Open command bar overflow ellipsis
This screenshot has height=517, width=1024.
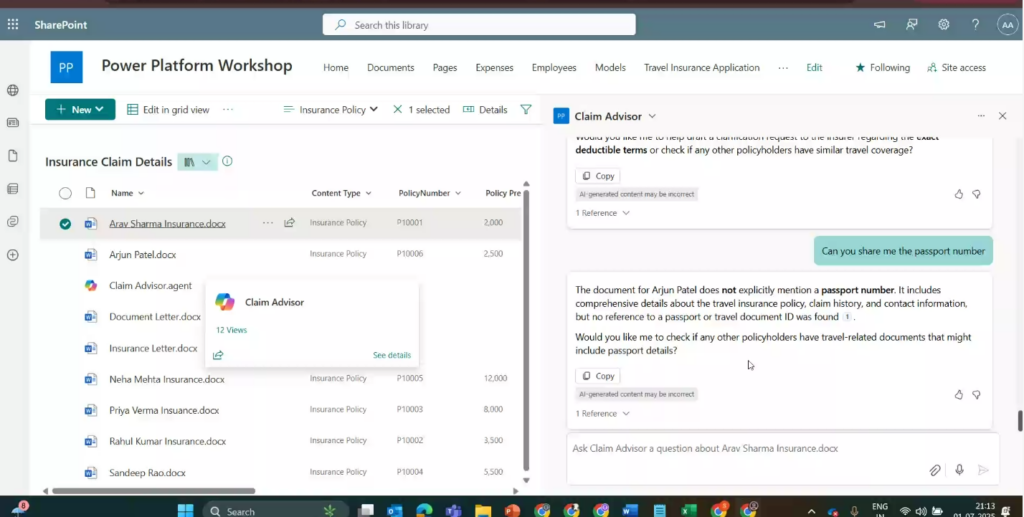227,110
